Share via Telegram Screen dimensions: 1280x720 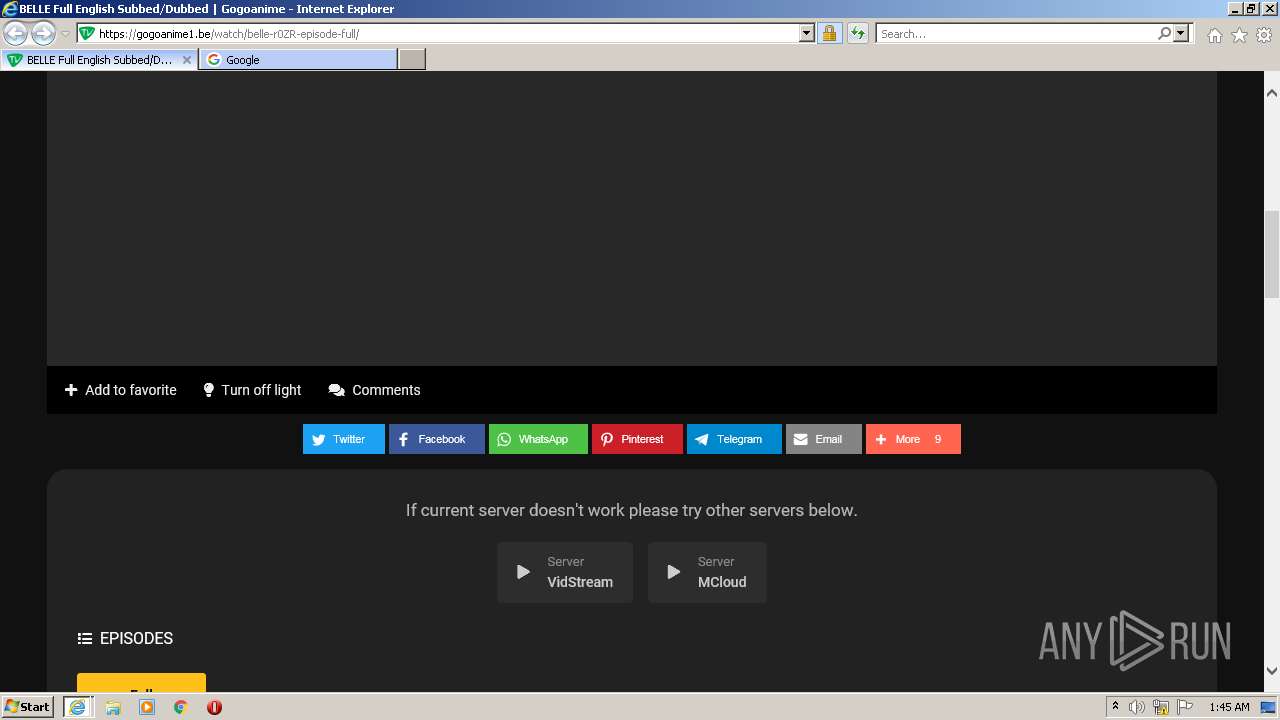734,439
